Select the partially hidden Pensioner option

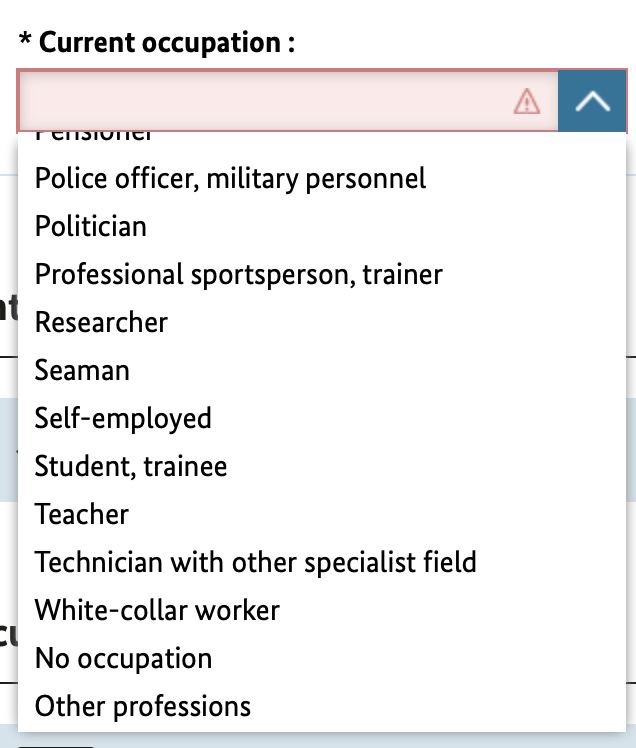95,136
